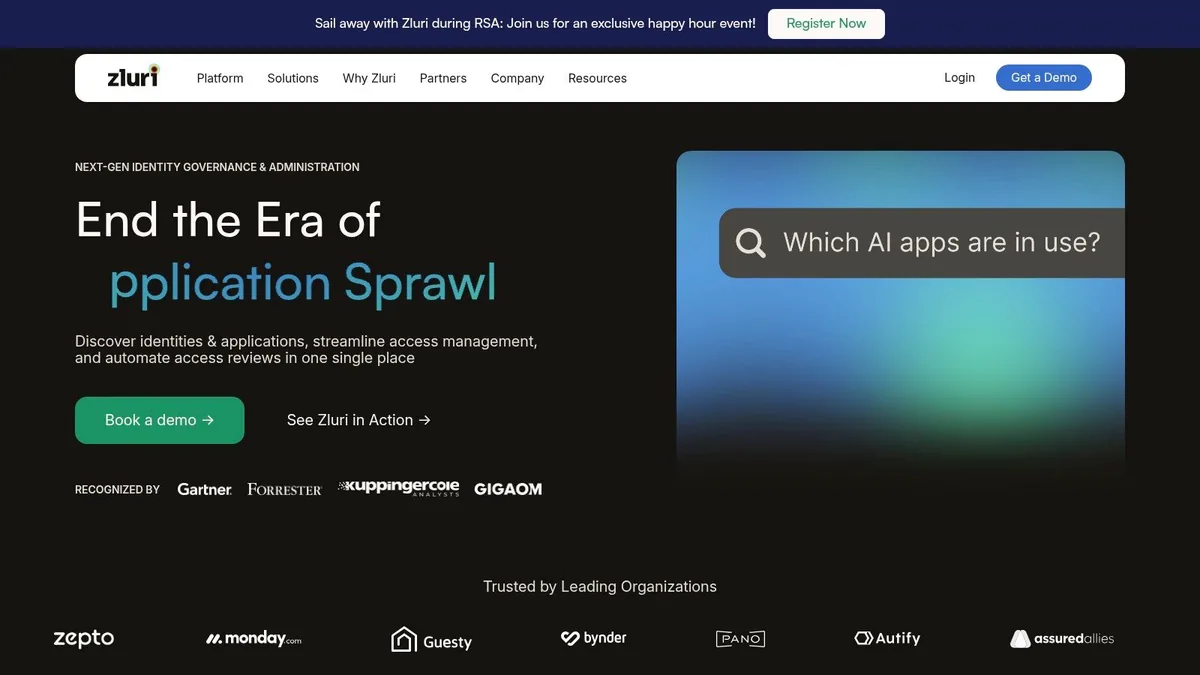Viewport: 1200px width, 675px height.
Task: Follow the See Zluri in Action link
Action: 358,420
